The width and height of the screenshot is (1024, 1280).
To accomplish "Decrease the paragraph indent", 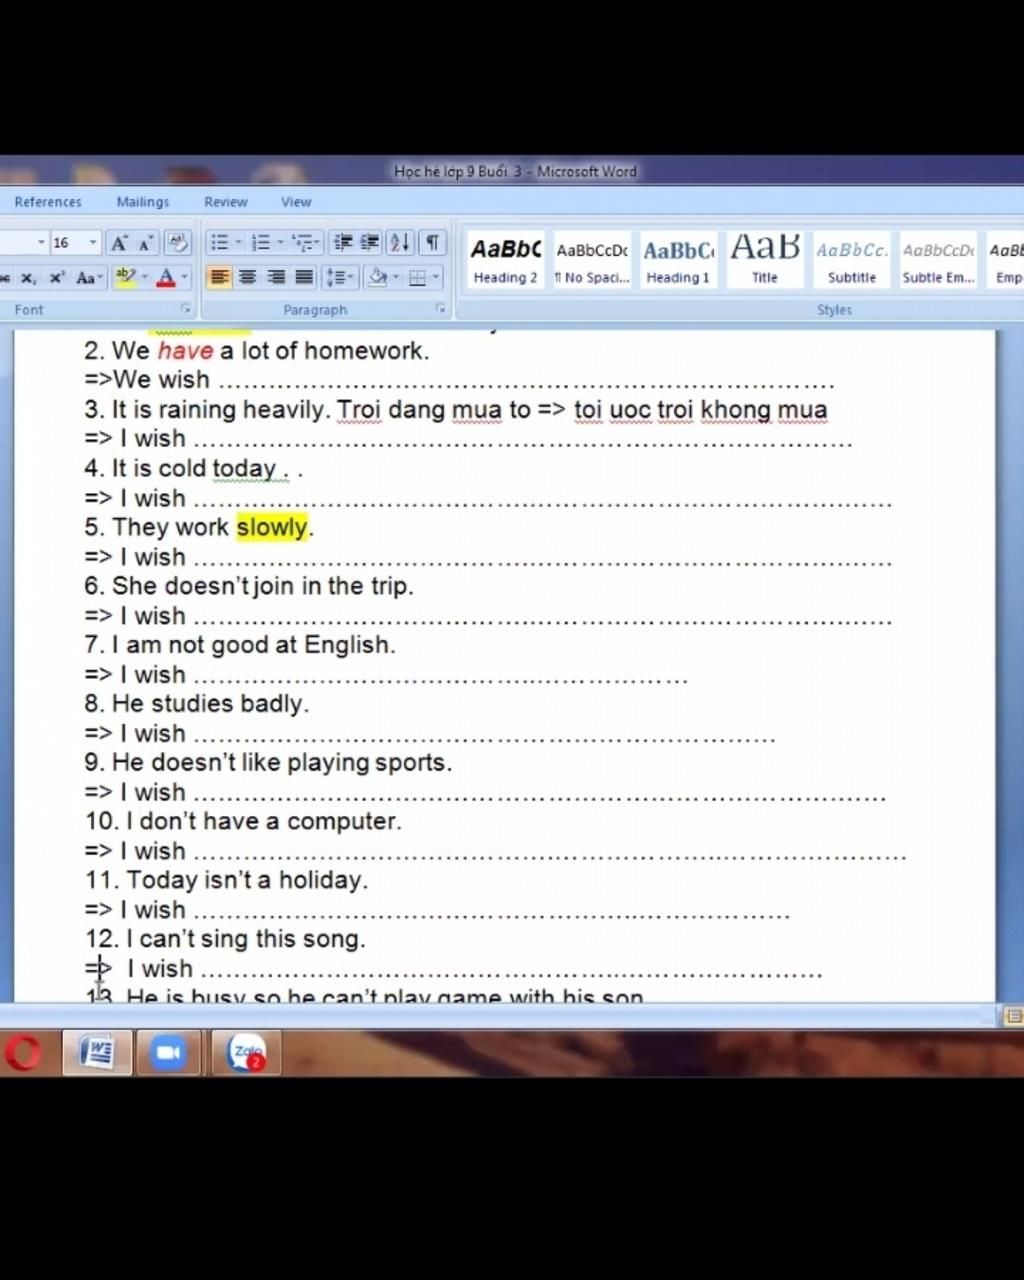I will click(x=342, y=243).
